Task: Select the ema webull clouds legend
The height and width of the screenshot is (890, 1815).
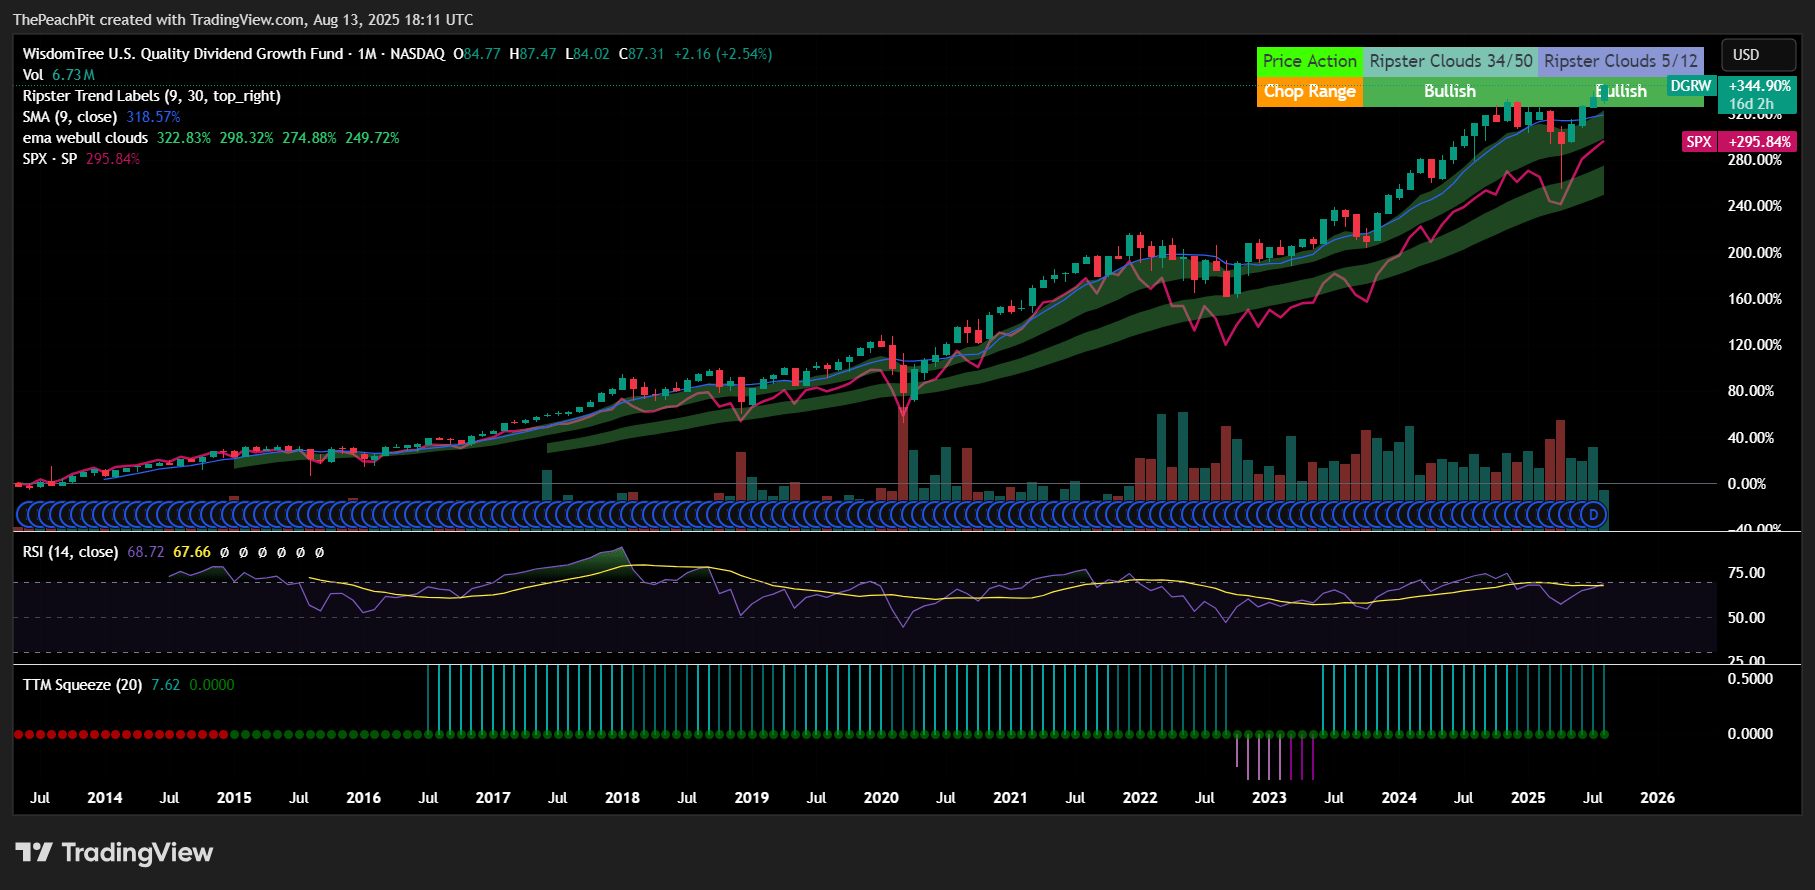Action: (85, 138)
